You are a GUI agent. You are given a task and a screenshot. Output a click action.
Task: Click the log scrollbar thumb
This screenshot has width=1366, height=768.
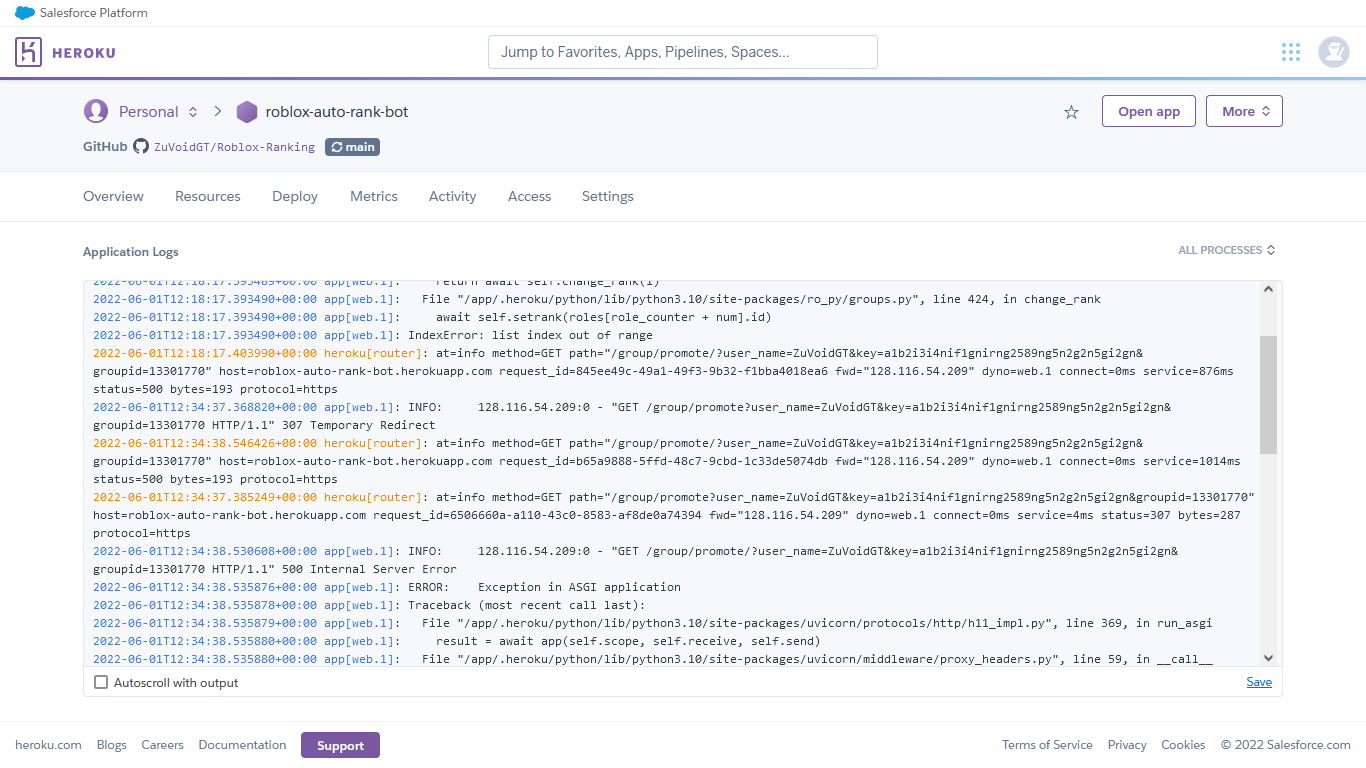pos(1269,395)
